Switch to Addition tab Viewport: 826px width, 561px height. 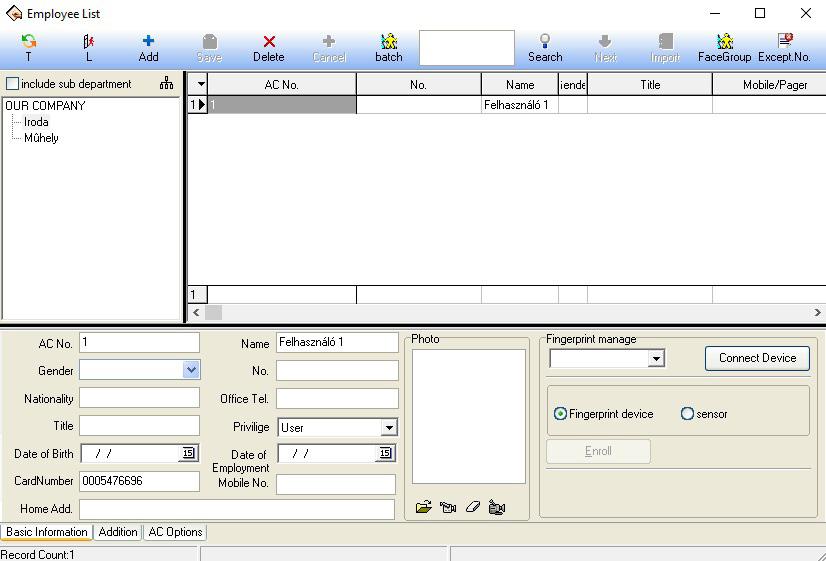pyautogui.click(x=118, y=532)
